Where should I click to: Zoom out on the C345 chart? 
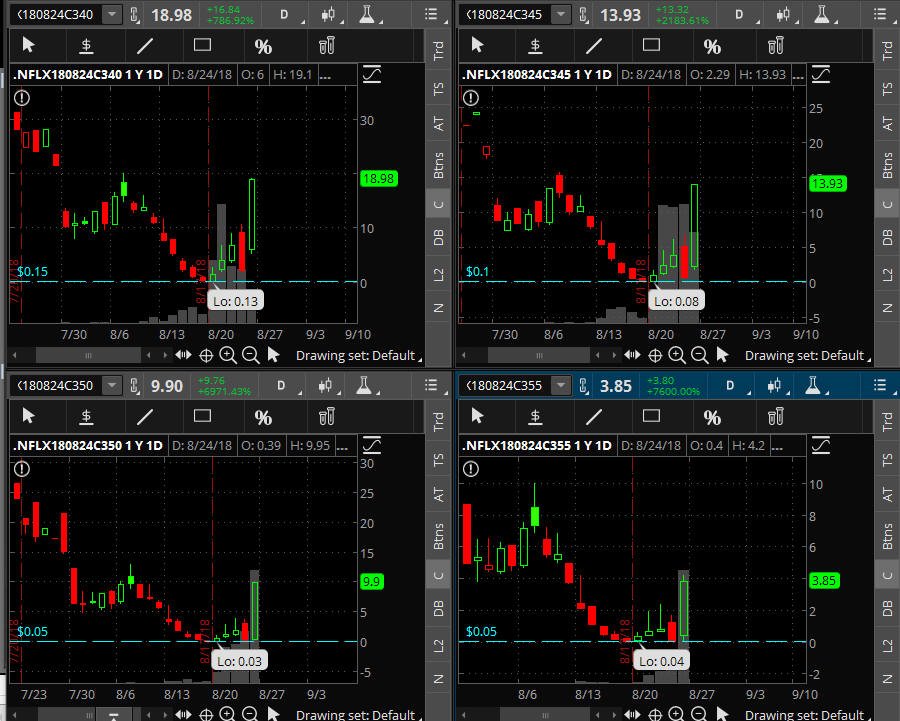pos(699,355)
